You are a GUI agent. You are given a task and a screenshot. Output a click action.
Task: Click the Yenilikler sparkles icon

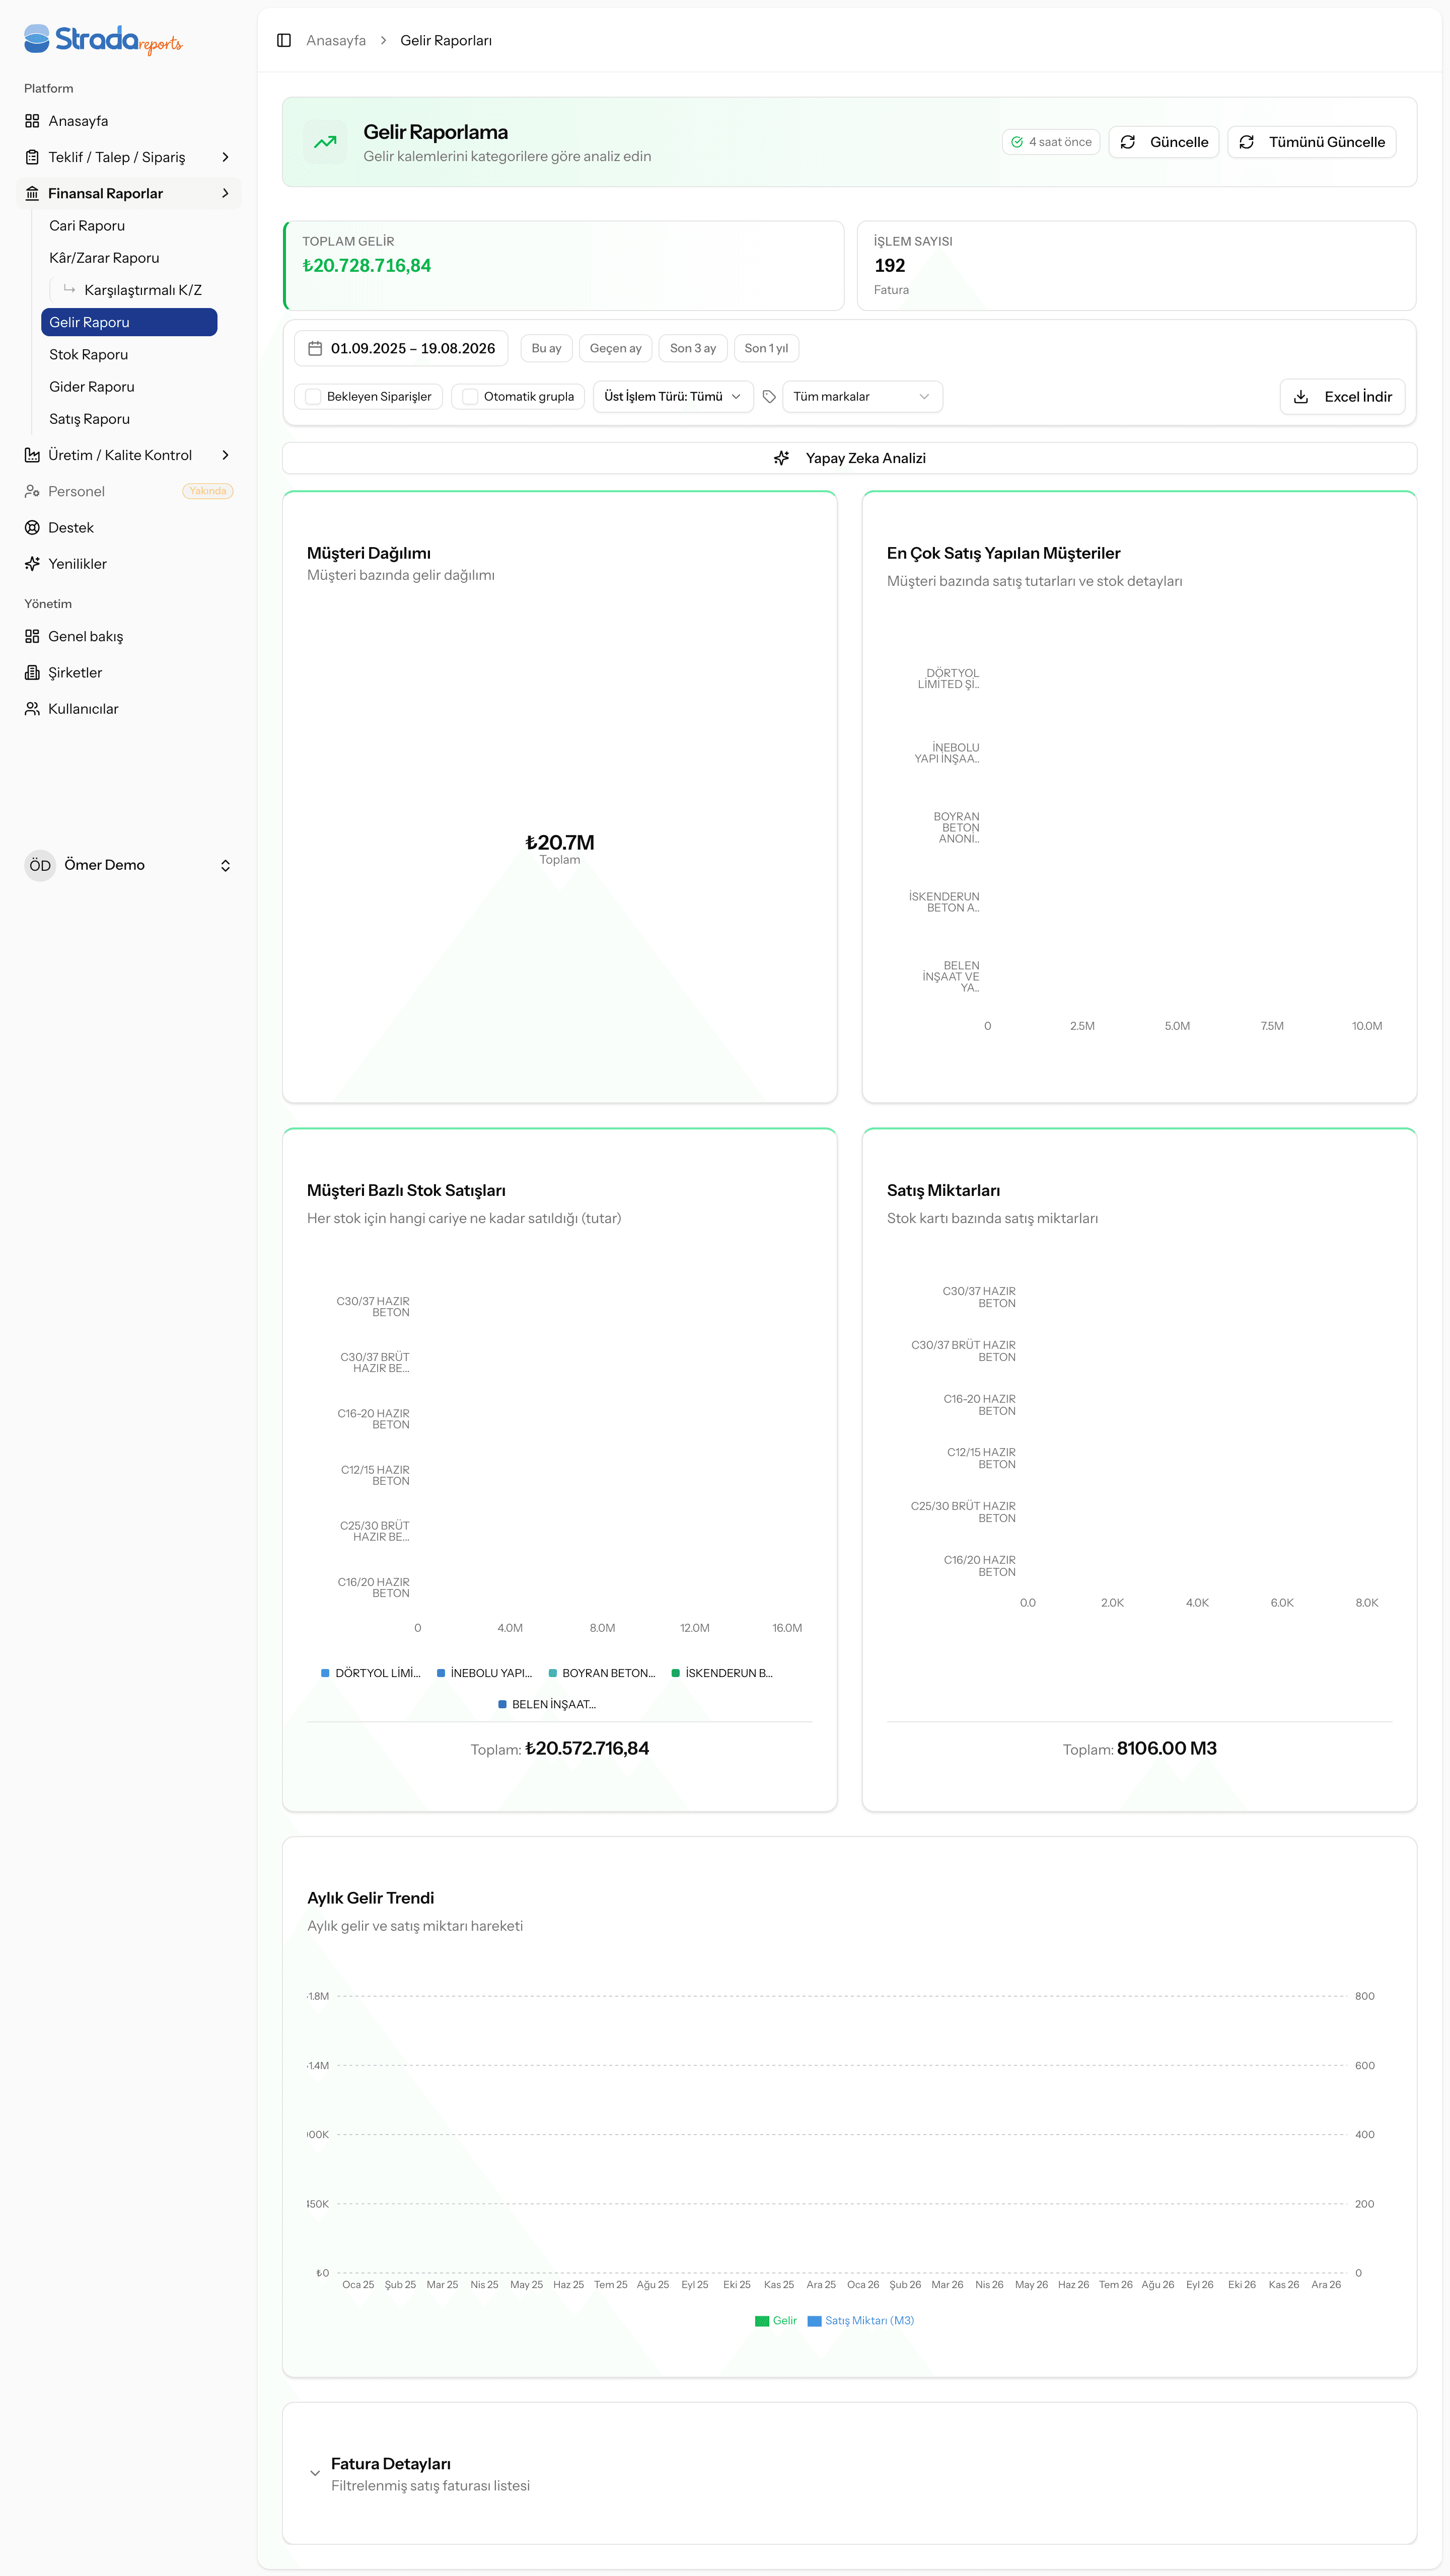32,564
